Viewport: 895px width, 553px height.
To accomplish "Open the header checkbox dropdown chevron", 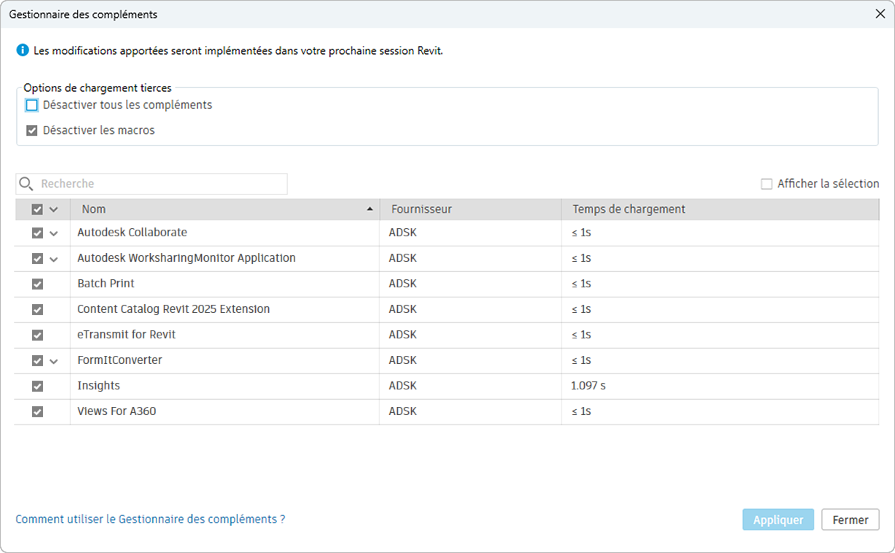I will click(x=54, y=210).
